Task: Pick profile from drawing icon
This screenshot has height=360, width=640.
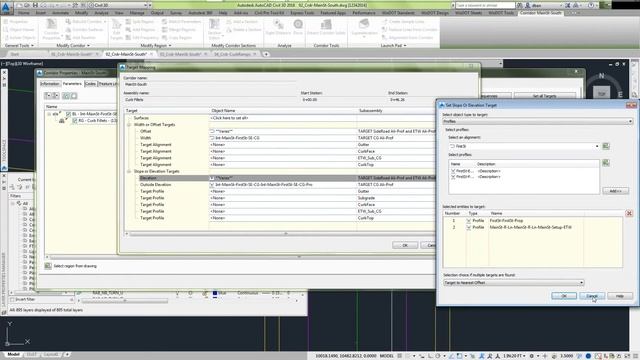Action: (x=606, y=163)
